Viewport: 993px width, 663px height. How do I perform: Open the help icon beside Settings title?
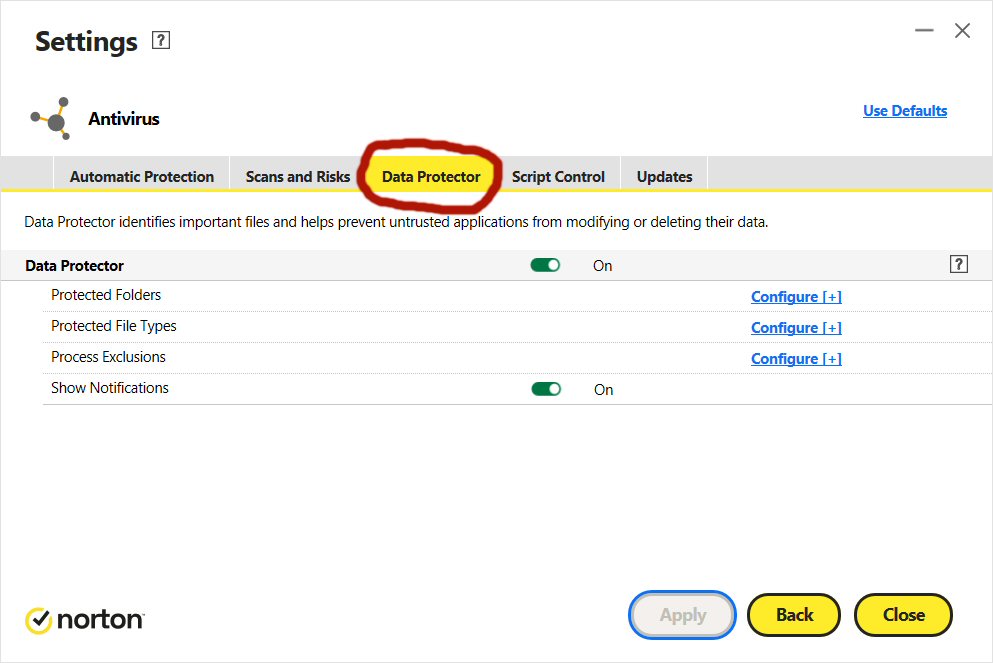point(161,41)
